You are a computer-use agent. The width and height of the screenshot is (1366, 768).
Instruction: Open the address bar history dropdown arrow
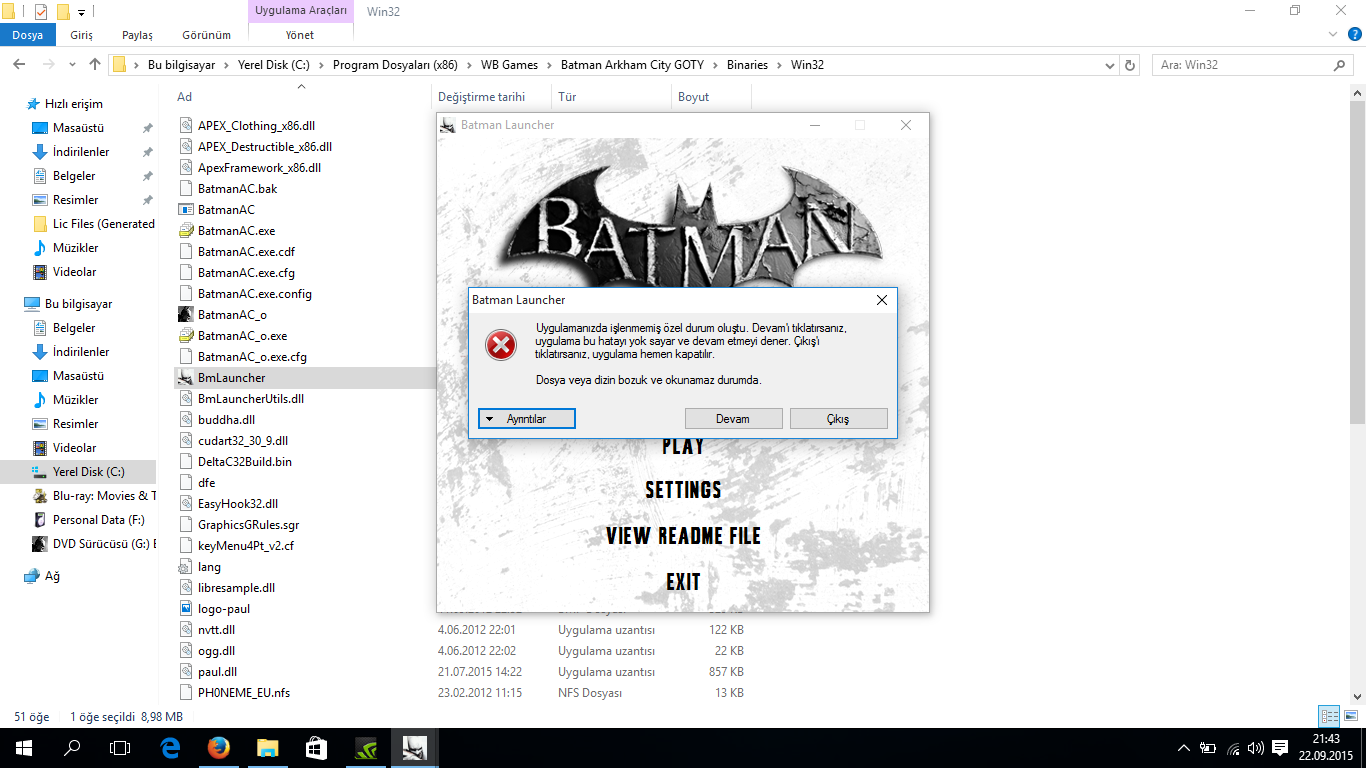1109,65
